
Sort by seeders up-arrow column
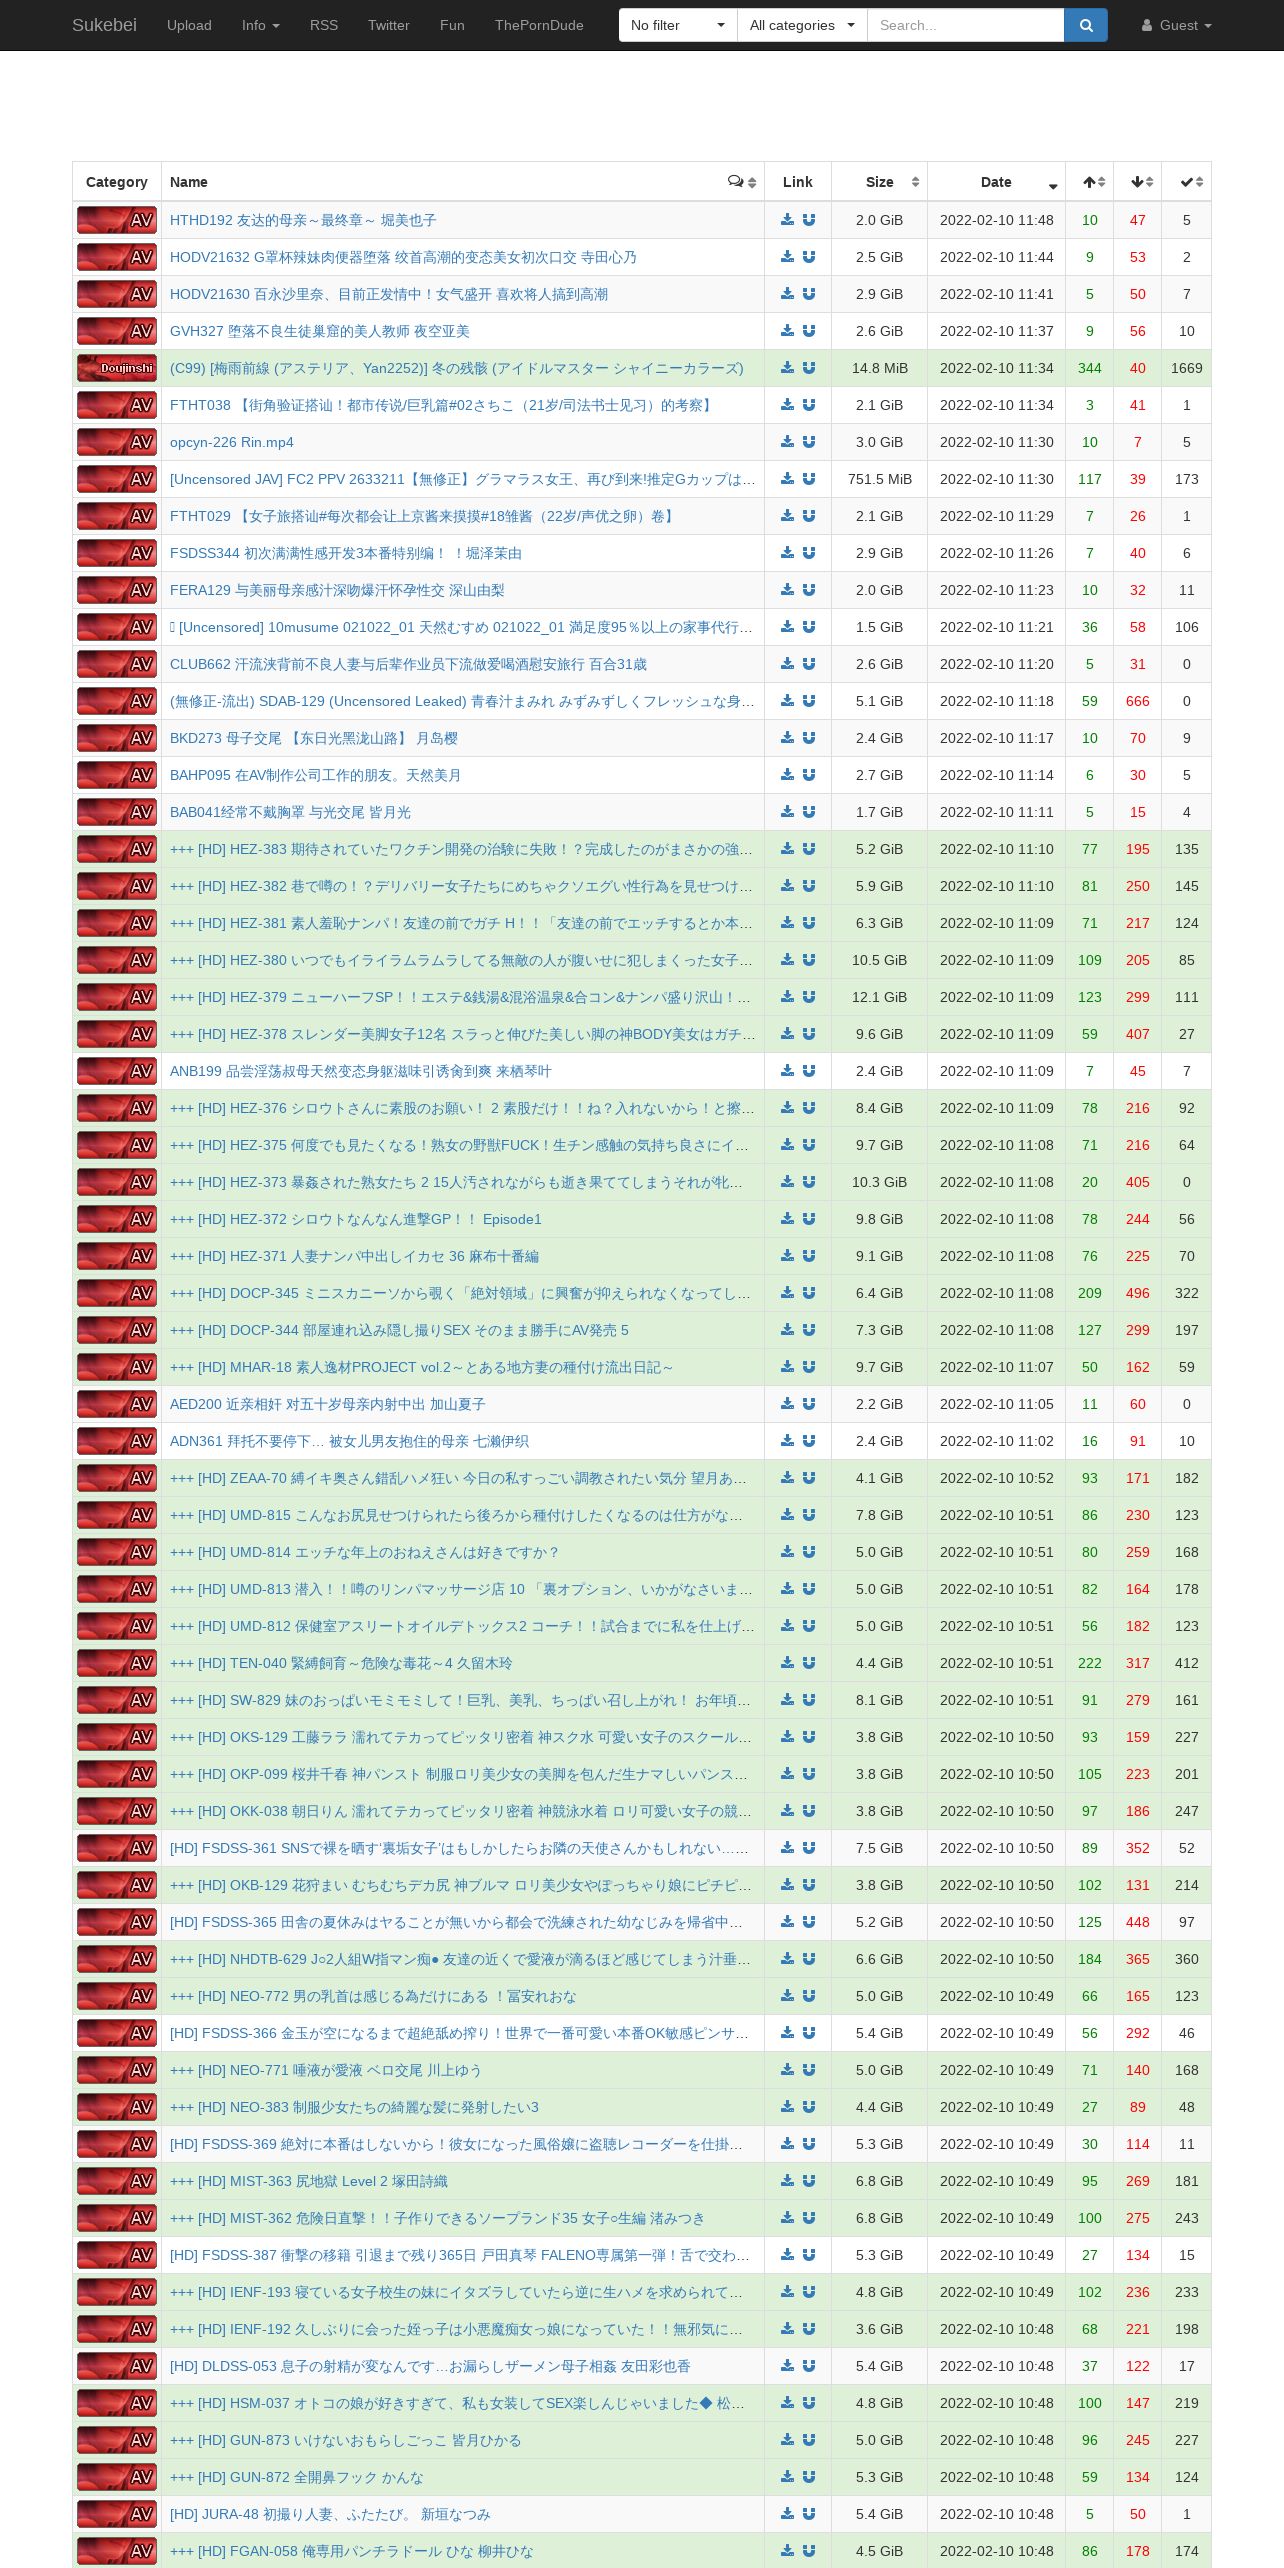click(1090, 182)
